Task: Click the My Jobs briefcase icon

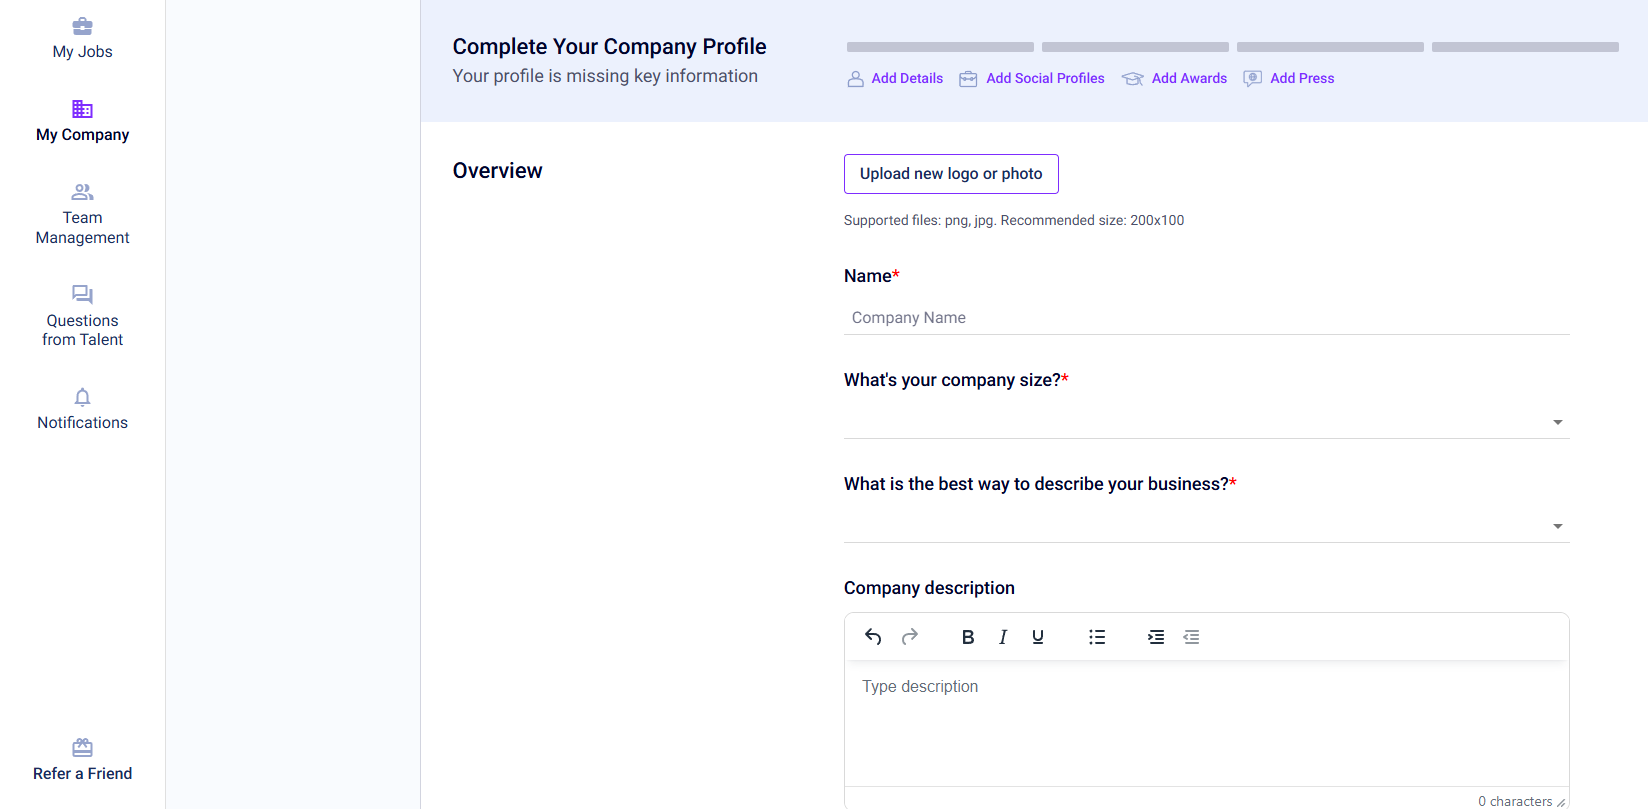Action: click(82, 26)
